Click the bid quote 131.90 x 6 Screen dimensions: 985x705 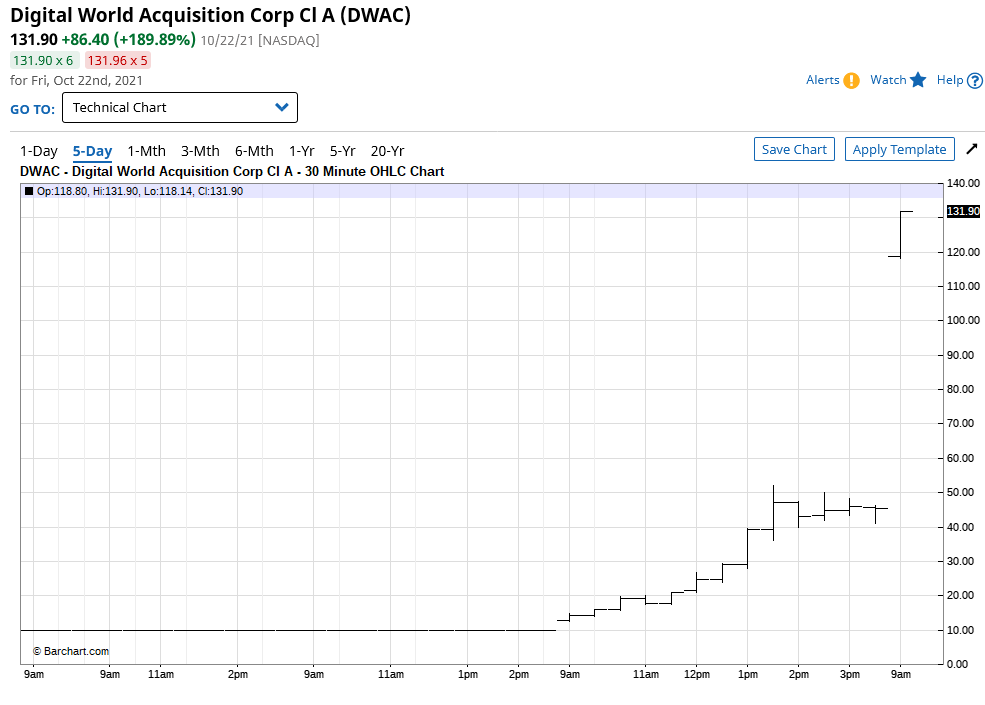point(43,61)
